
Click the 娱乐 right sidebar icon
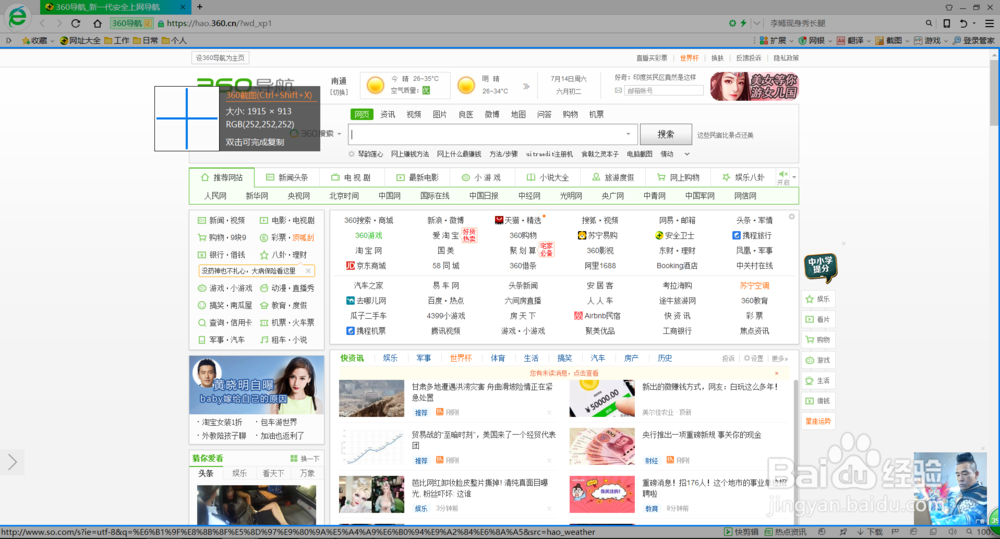click(x=818, y=299)
